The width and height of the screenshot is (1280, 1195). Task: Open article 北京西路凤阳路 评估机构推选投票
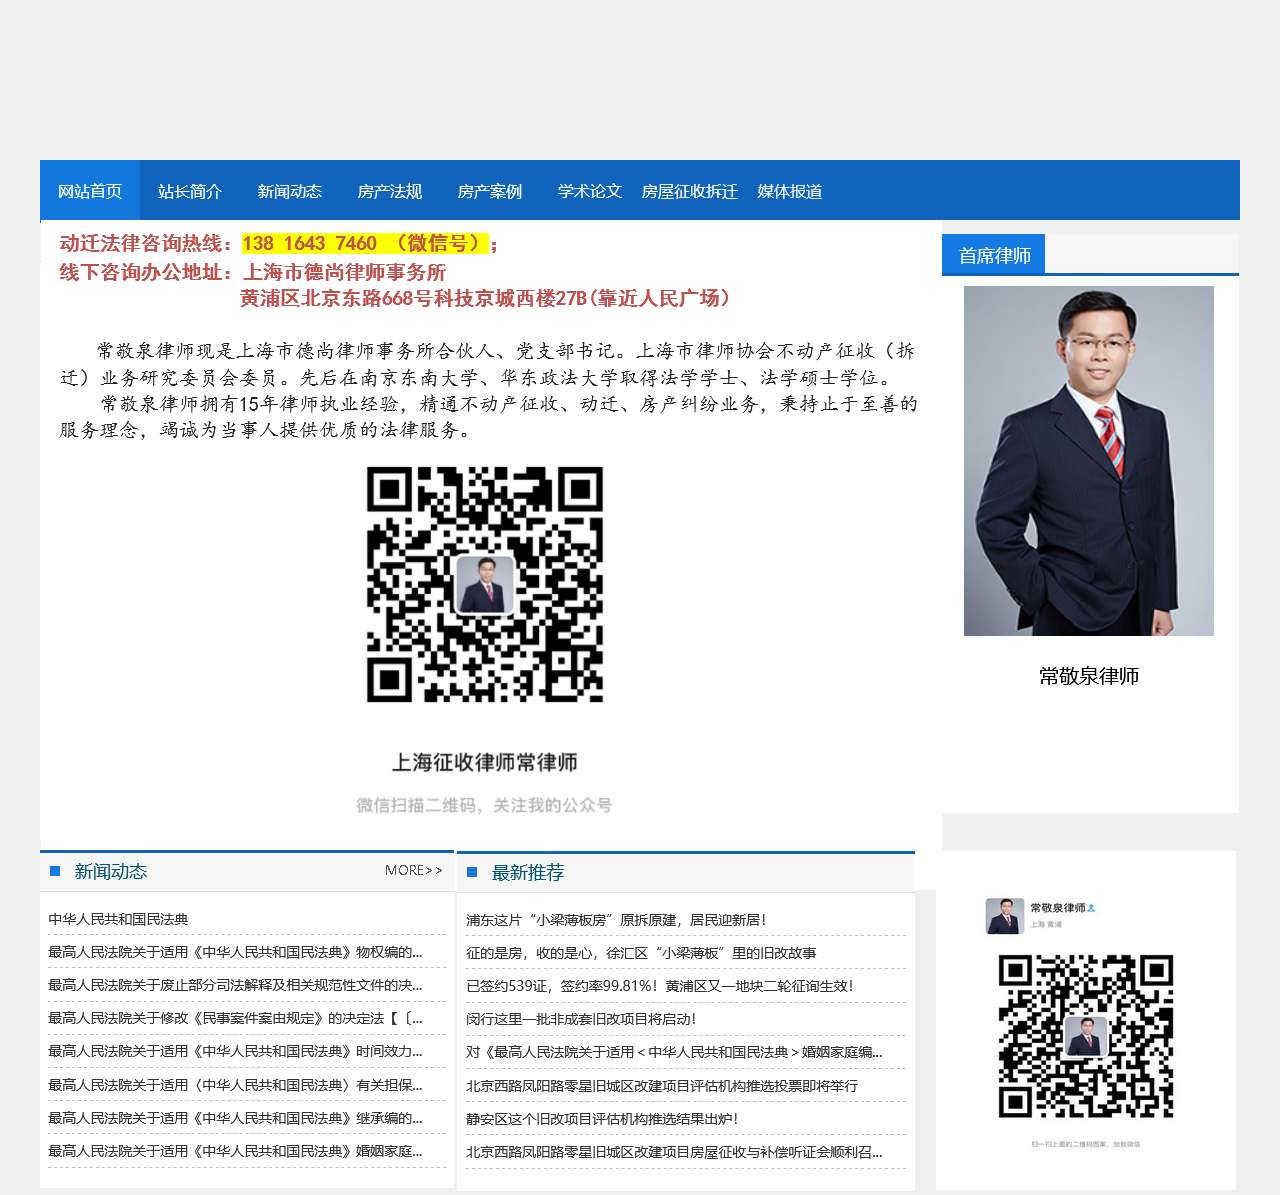(x=662, y=1086)
